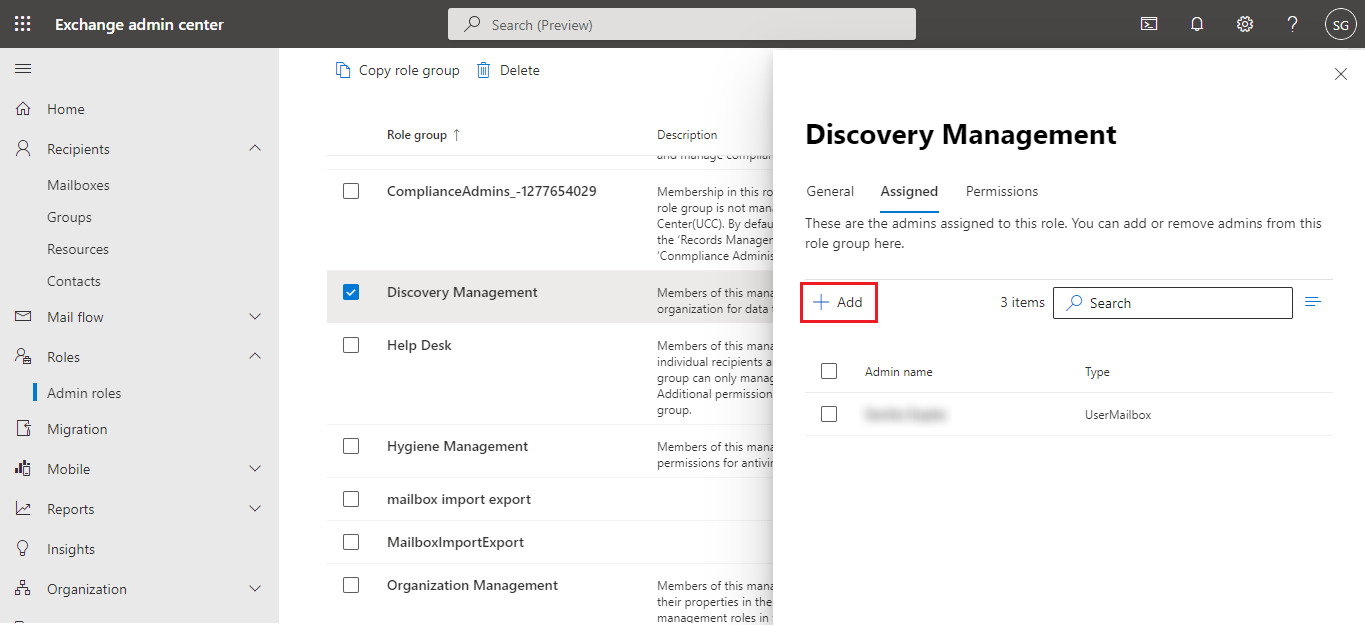Uncheck the Discovery Management checkbox
Screen dimensions: 1365x625
coord(351,293)
